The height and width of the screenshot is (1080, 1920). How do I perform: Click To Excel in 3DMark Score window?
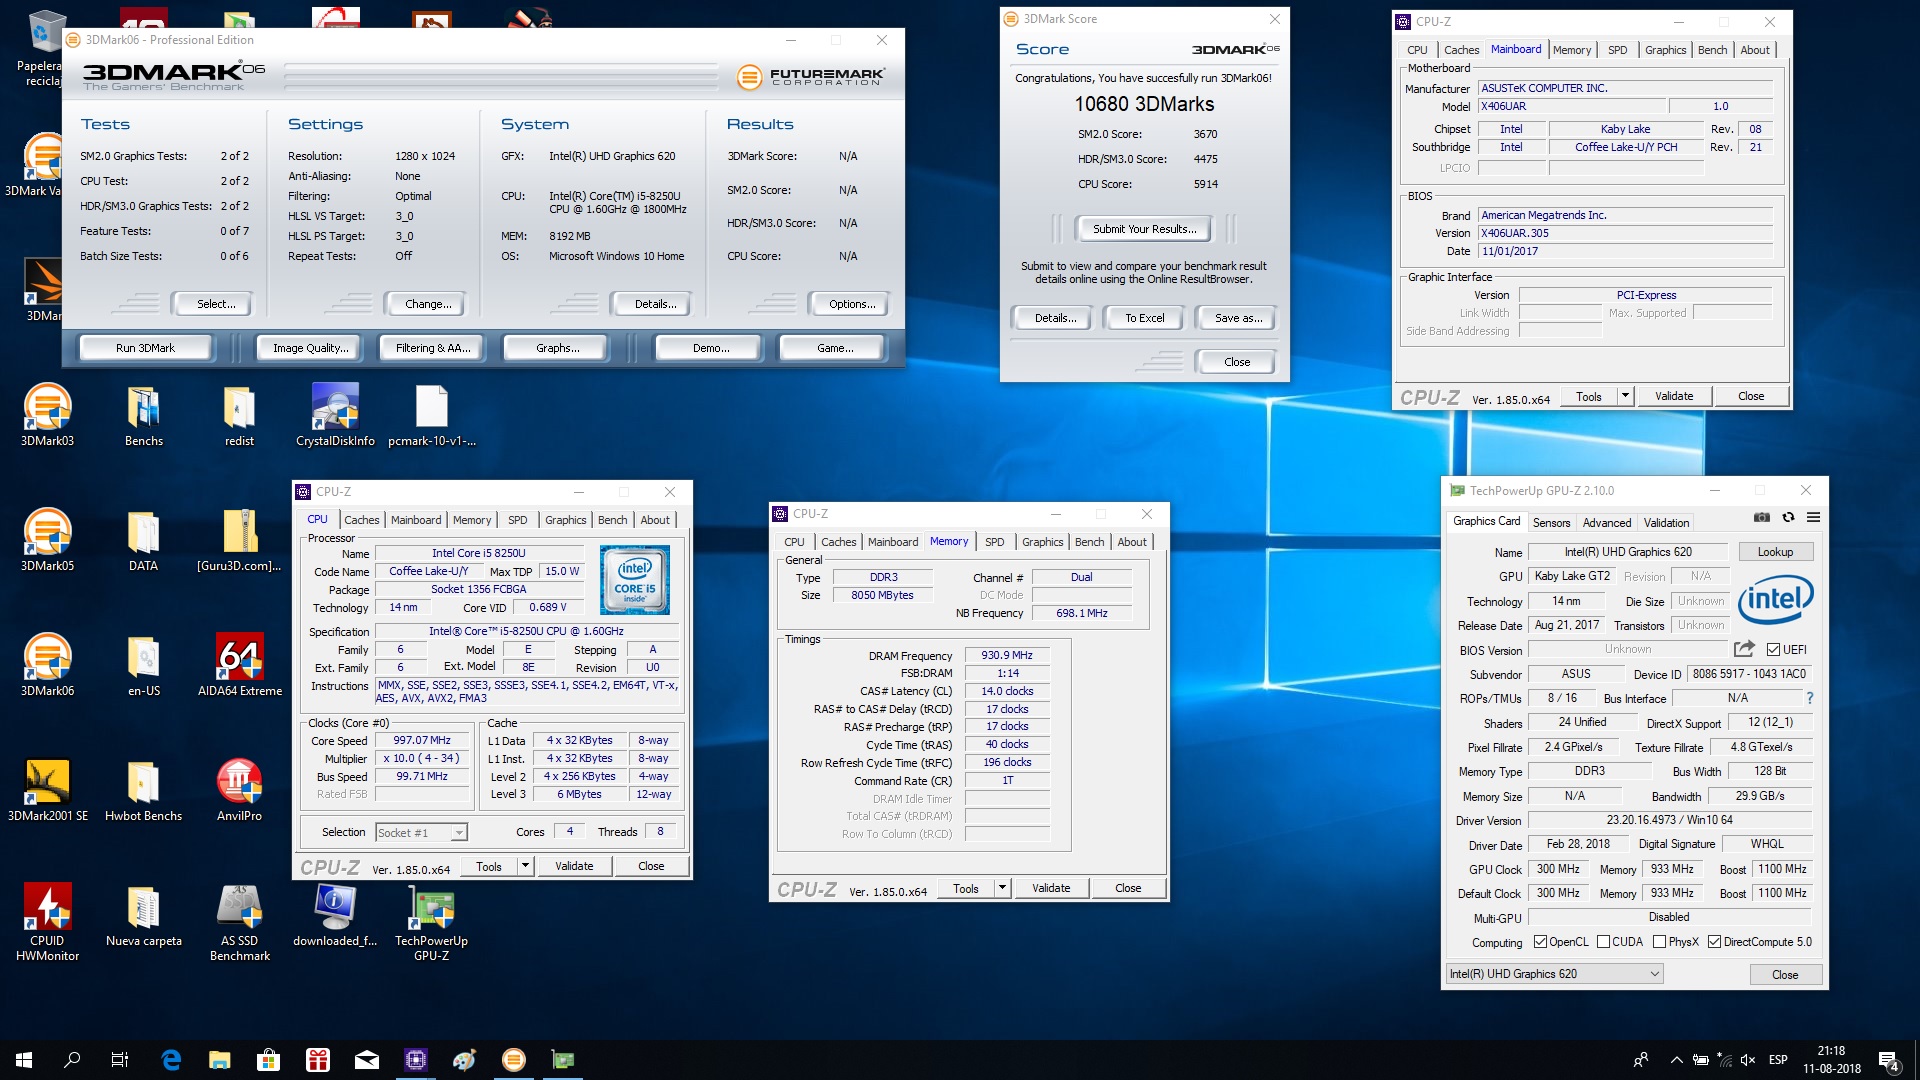[x=1144, y=318]
